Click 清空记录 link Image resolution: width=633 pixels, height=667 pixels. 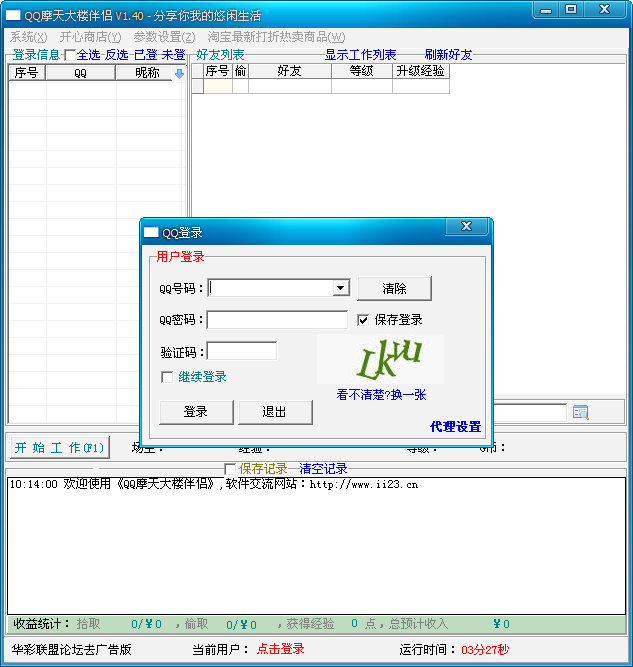(x=323, y=469)
